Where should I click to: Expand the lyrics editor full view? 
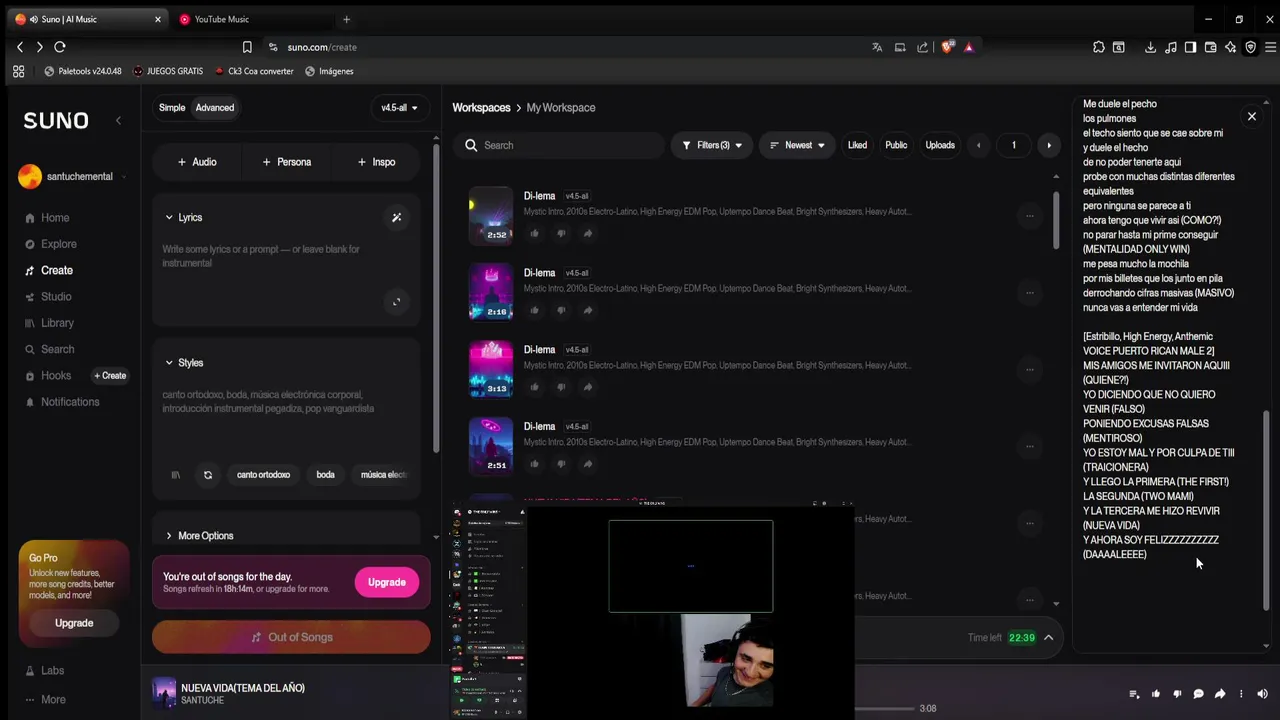tap(396, 302)
